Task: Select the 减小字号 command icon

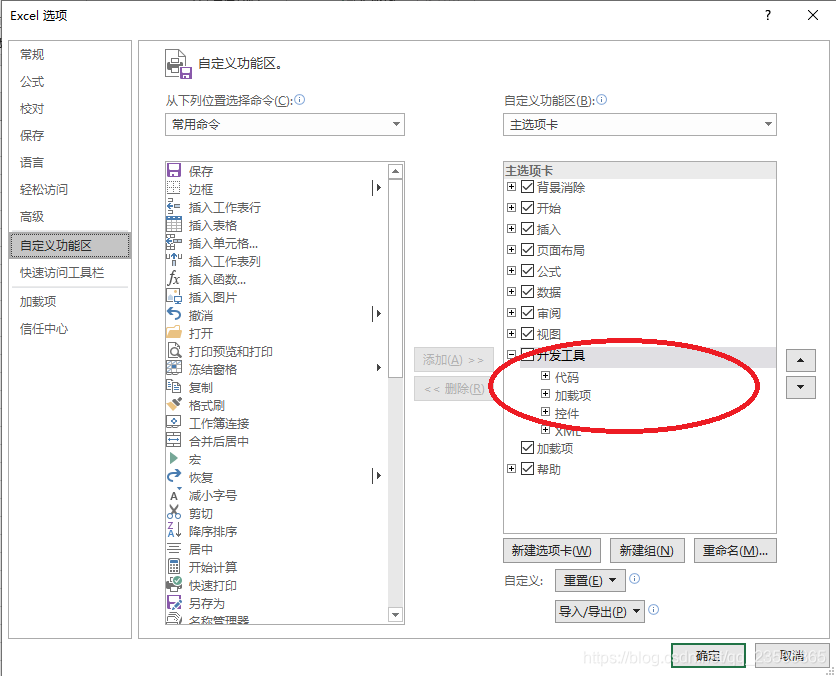Action: tap(175, 495)
